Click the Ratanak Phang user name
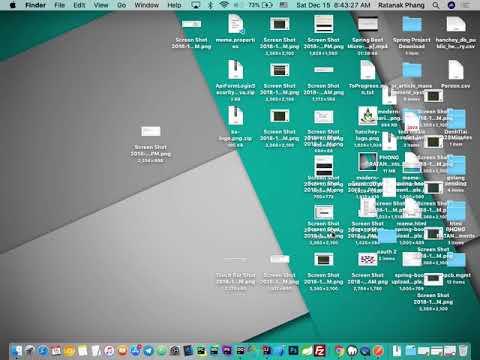 [401, 5]
